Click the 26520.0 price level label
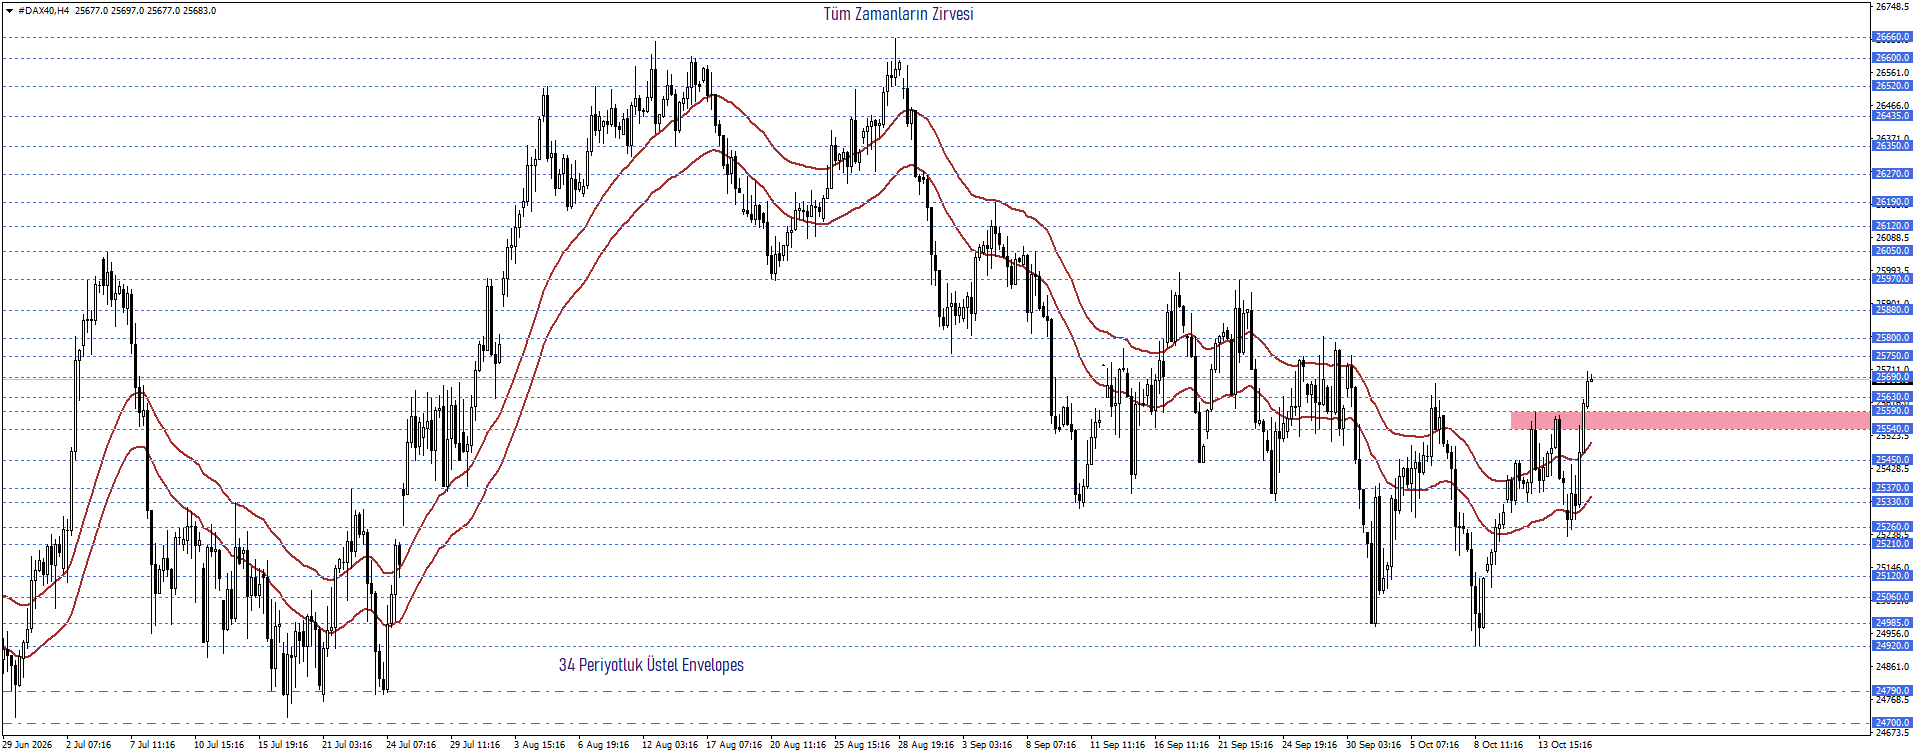This screenshot has width=1916, height=756. (x=1892, y=86)
